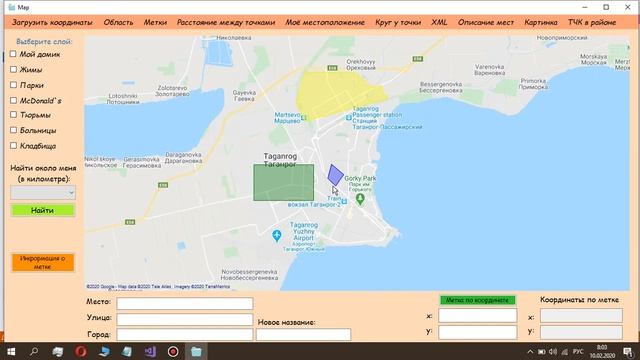Click the Primorka label on map
Image resolution: width=640 pixels, height=360 pixels.
[x=533, y=84]
